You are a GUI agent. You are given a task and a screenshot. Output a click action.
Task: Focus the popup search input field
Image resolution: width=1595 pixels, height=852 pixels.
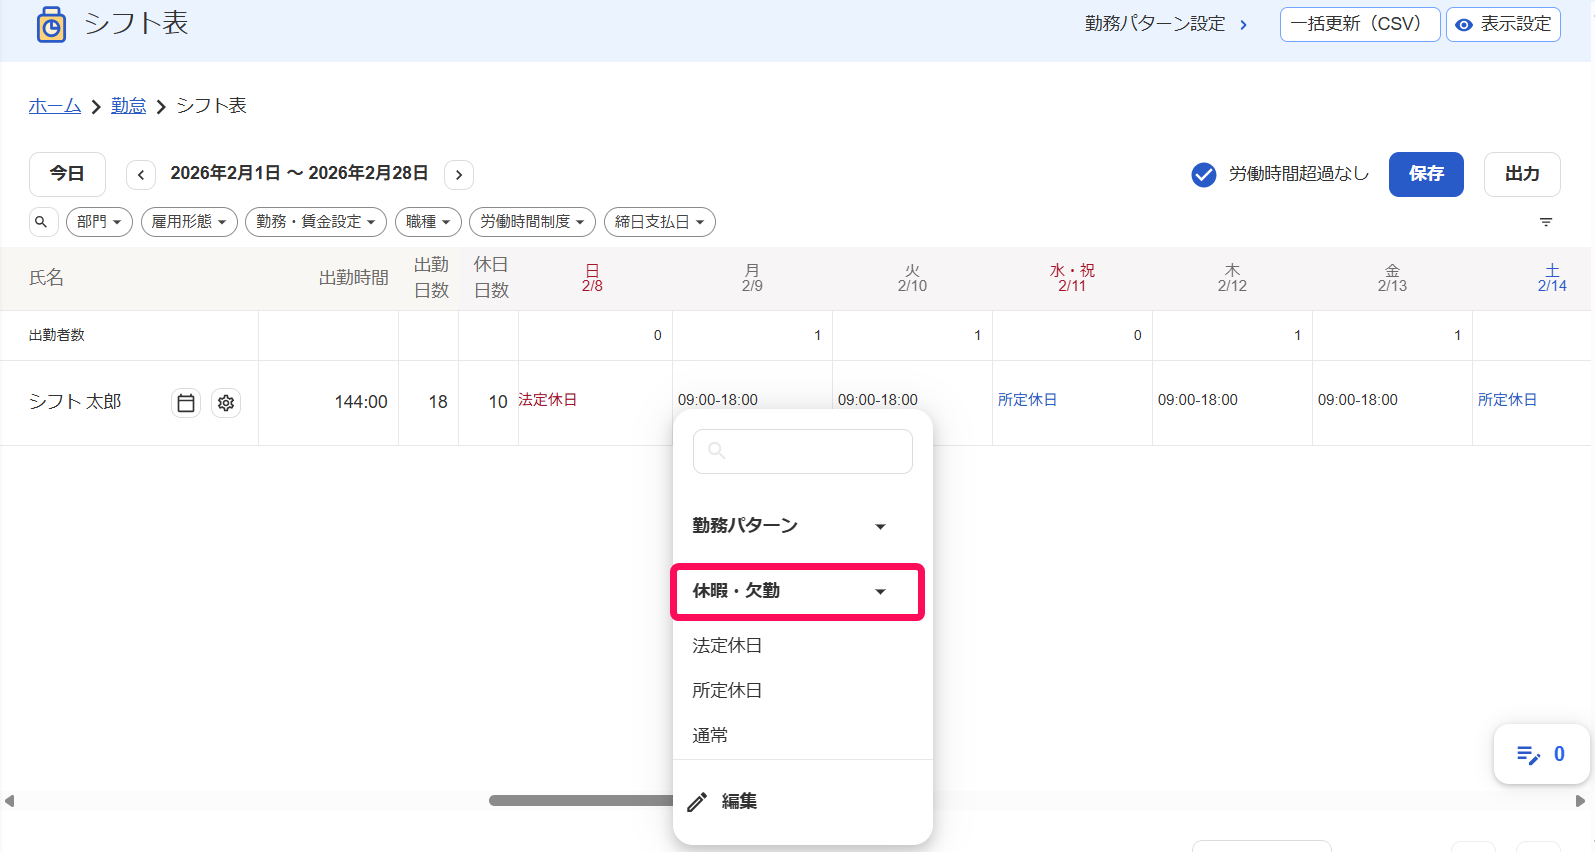[x=803, y=451]
